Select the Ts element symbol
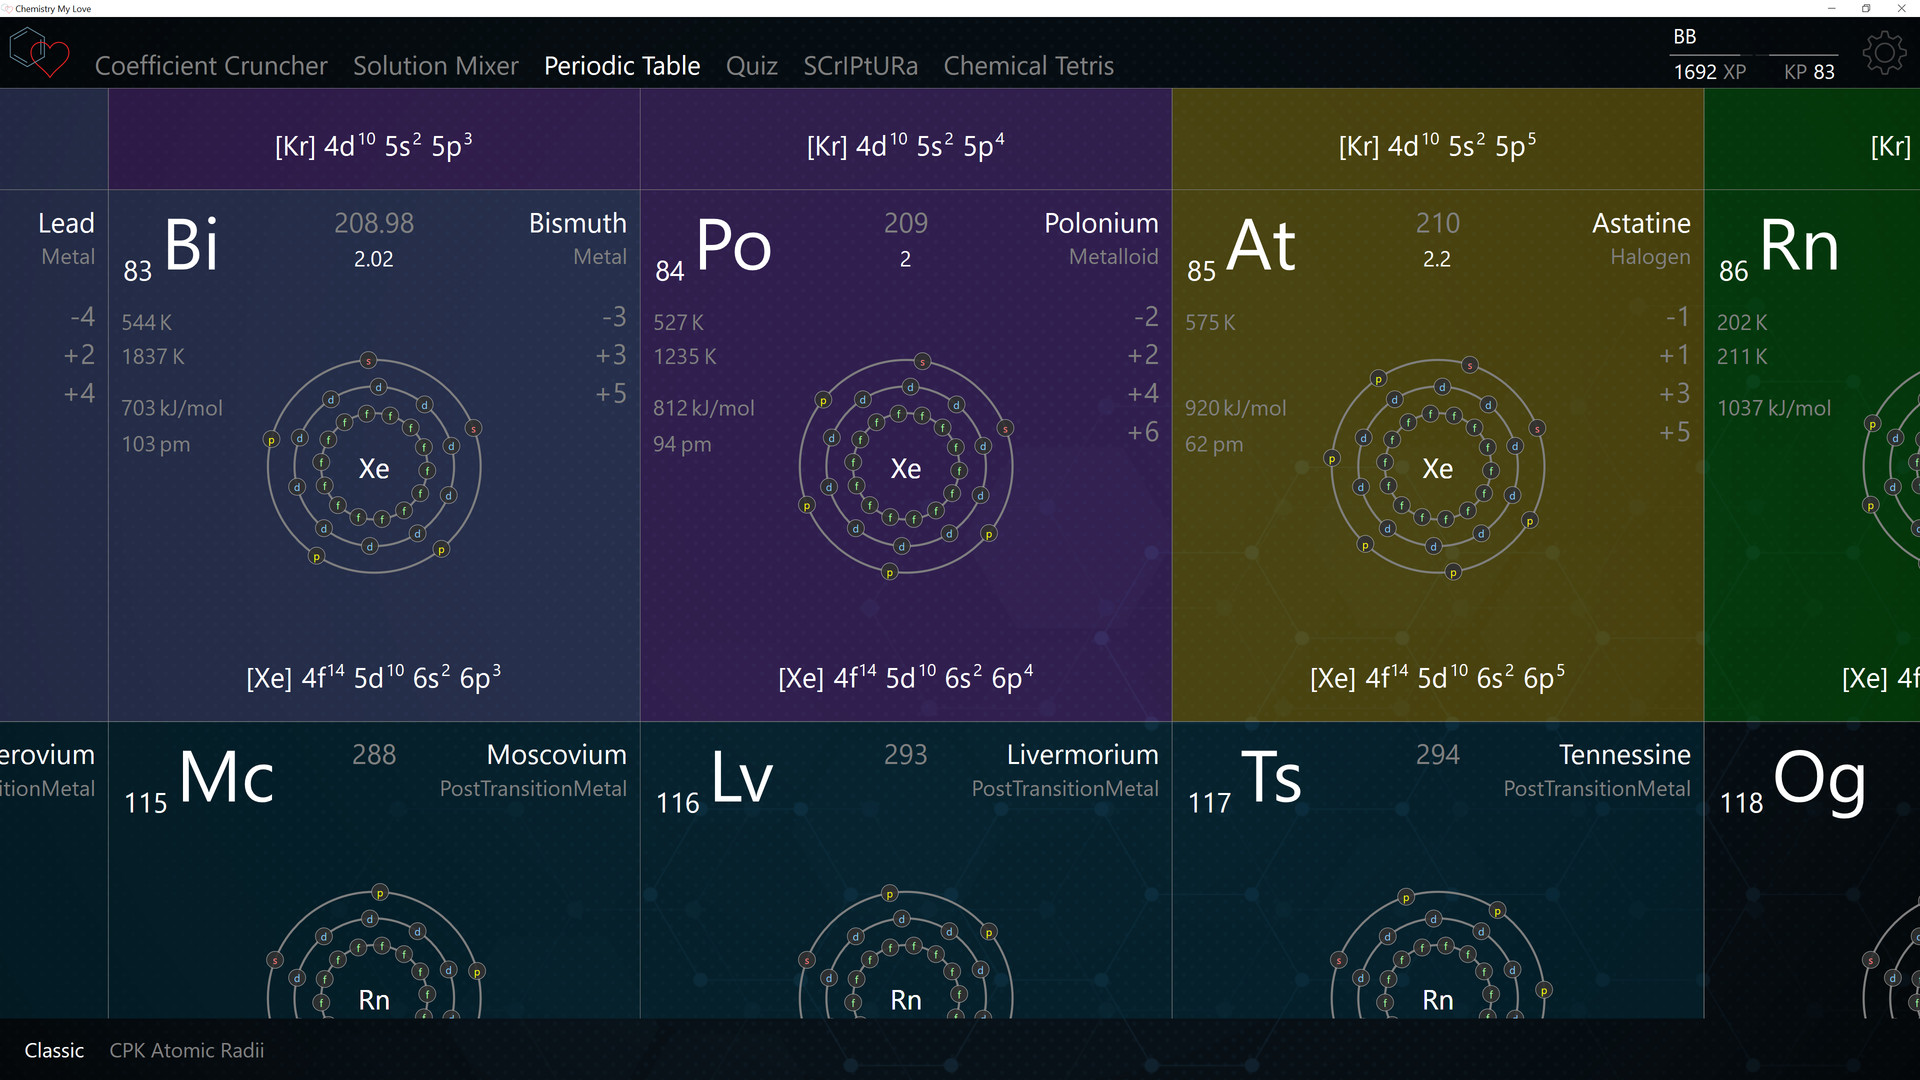This screenshot has height=1080, width=1920. [x=1271, y=777]
